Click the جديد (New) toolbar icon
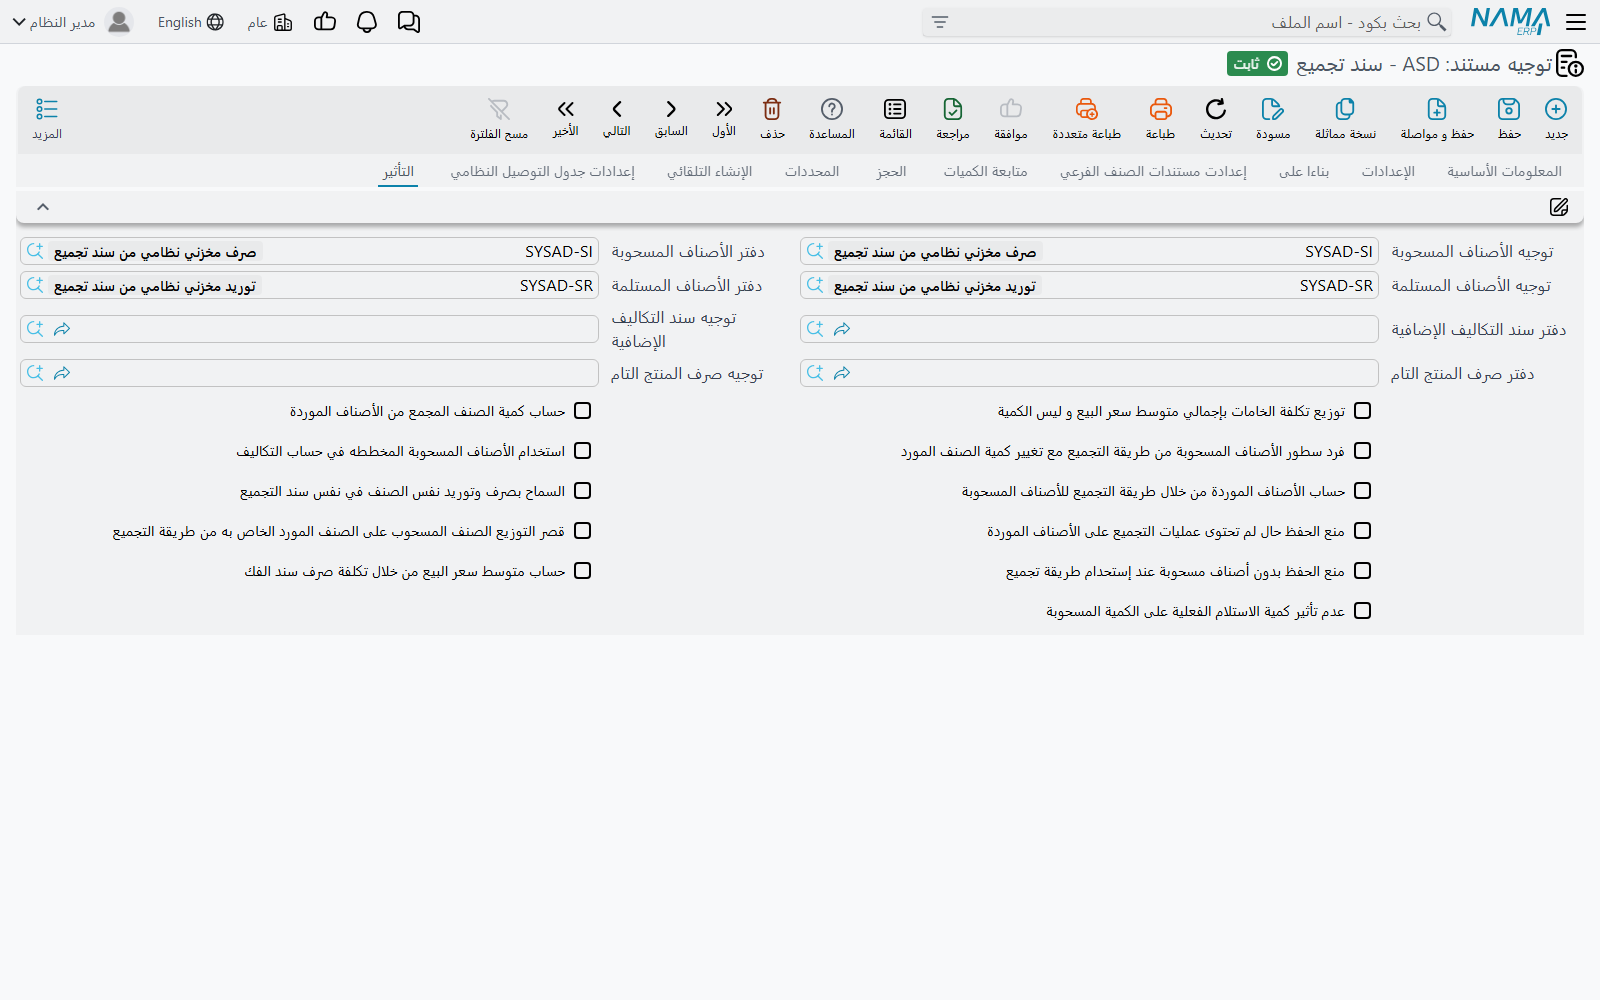The width and height of the screenshot is (1600, 1000). (x=1556, y=109)
